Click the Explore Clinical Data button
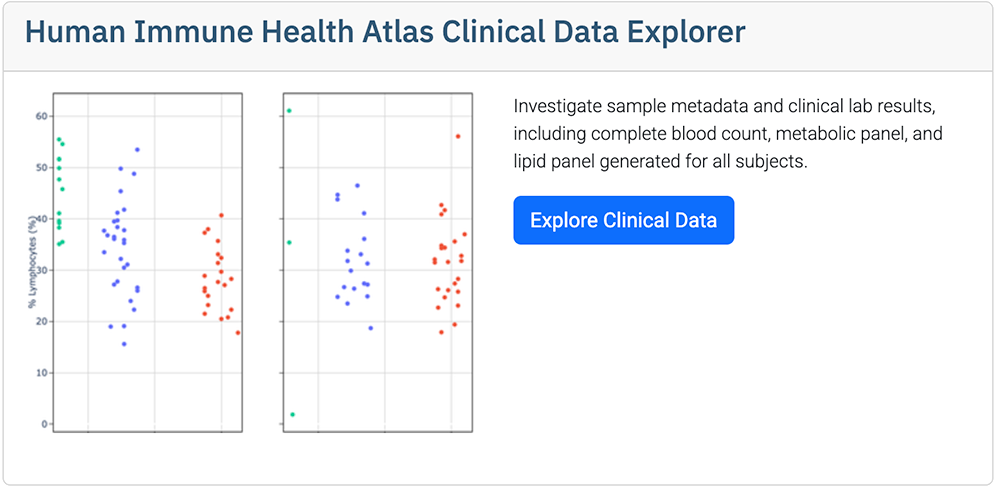Viewport: 996px width, 488px height. [x=623, y=220]
